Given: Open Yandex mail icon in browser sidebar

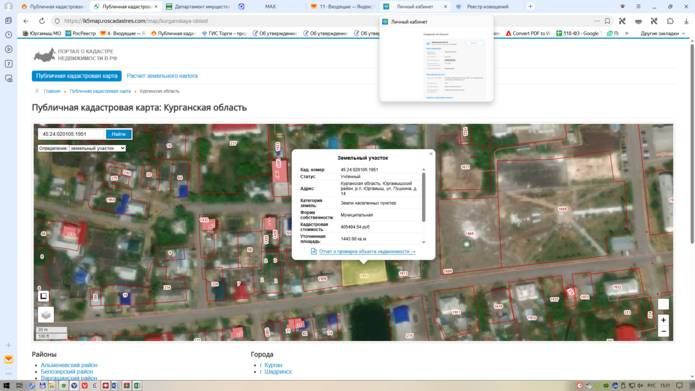Looking at the screenshot, I should click(x=8, y=360).
